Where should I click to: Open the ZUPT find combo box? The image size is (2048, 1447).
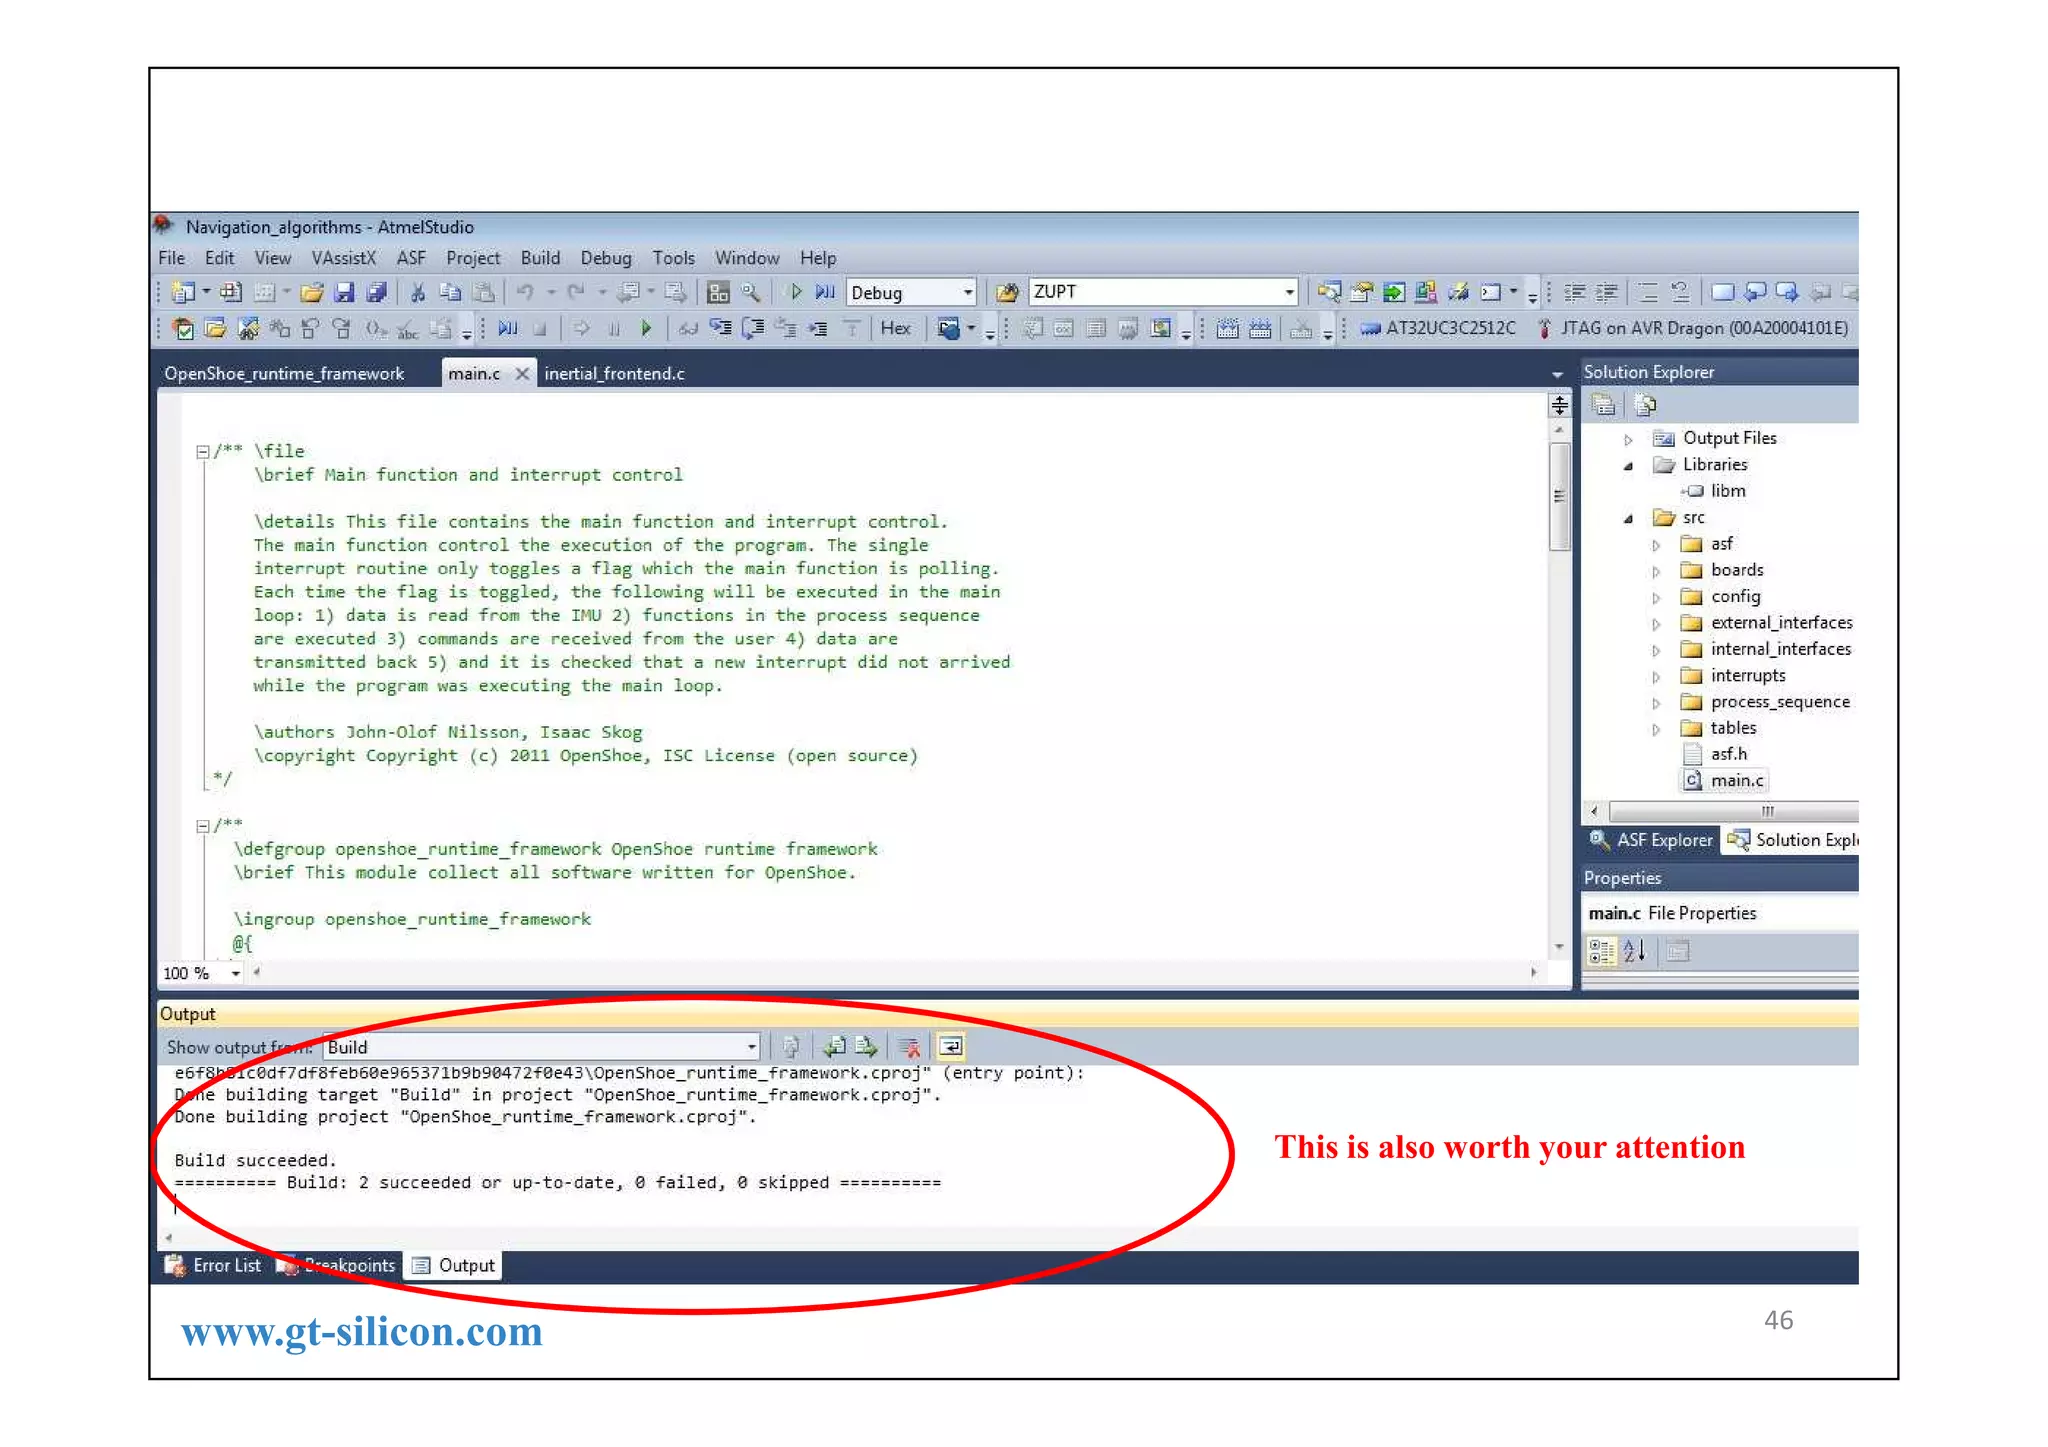coord(1289,292)
